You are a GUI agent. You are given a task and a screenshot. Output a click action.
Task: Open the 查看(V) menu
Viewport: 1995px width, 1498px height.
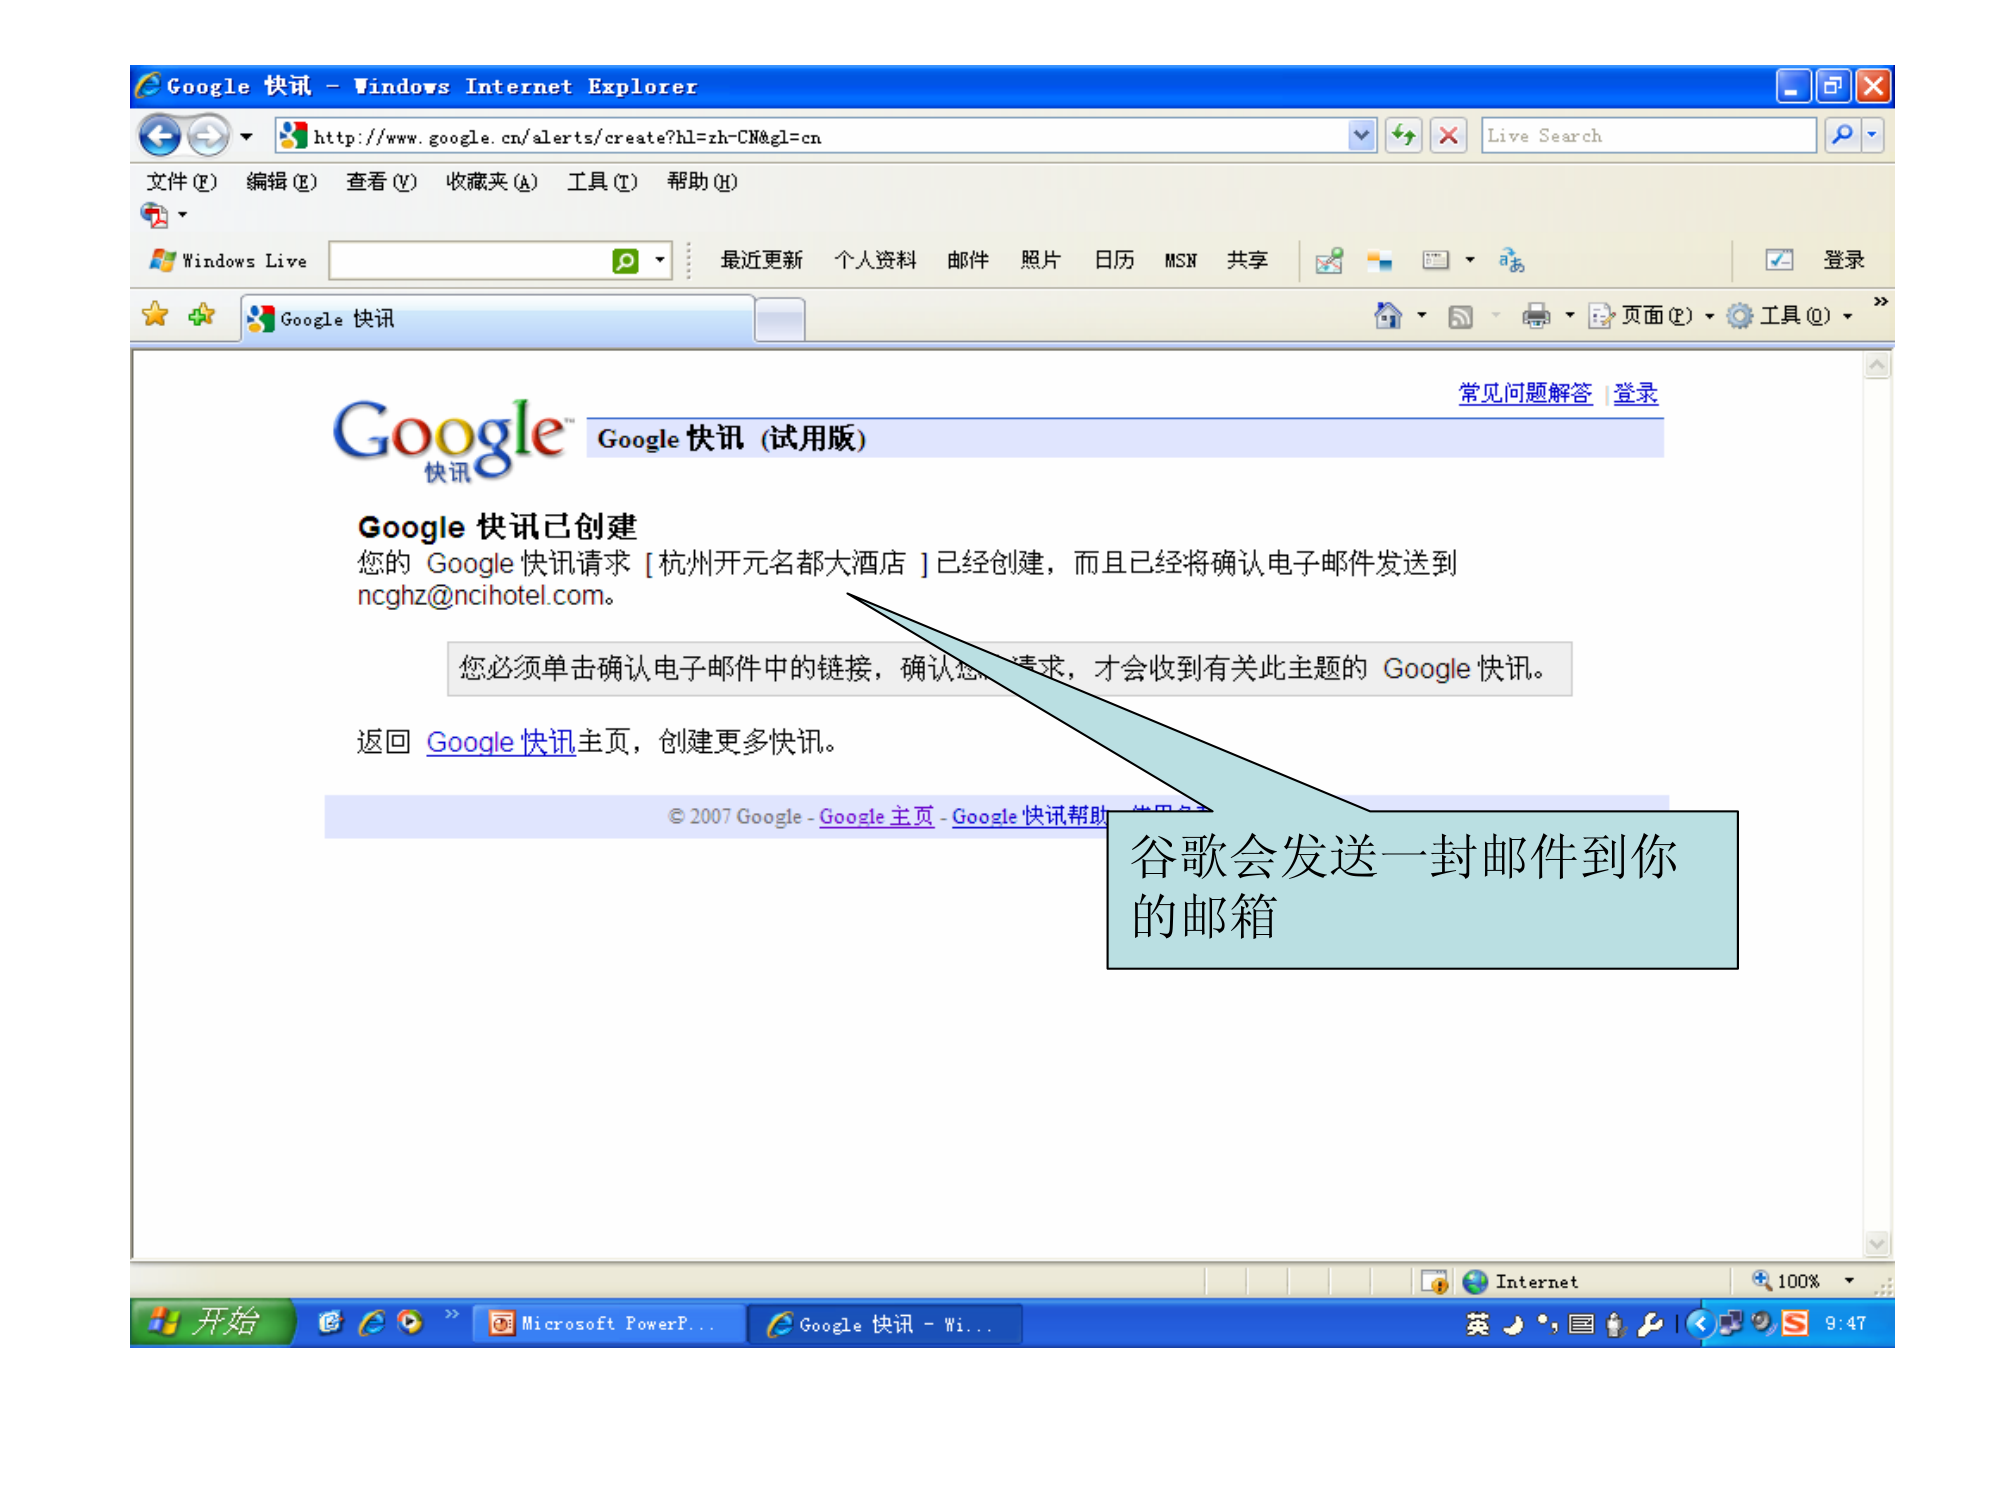tap(381, 182)
